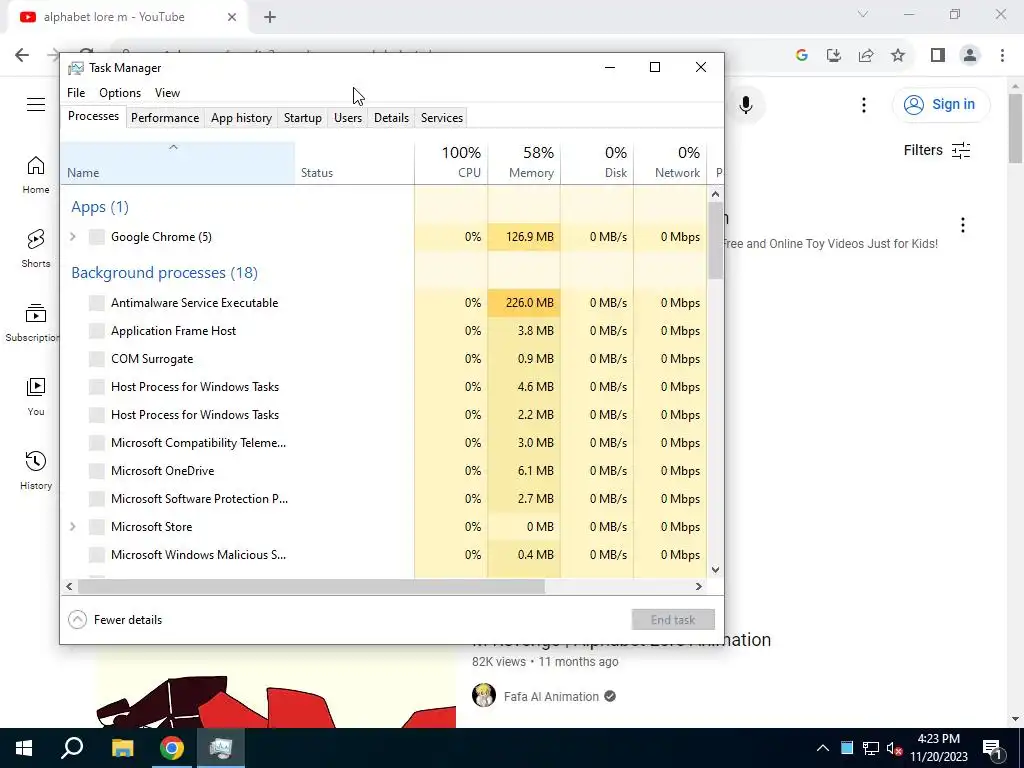Close the alphabet lore m YouTube tab
The width and height of the screenshot is (1024, 768).
pyautogui.click(x=232, y=17)
